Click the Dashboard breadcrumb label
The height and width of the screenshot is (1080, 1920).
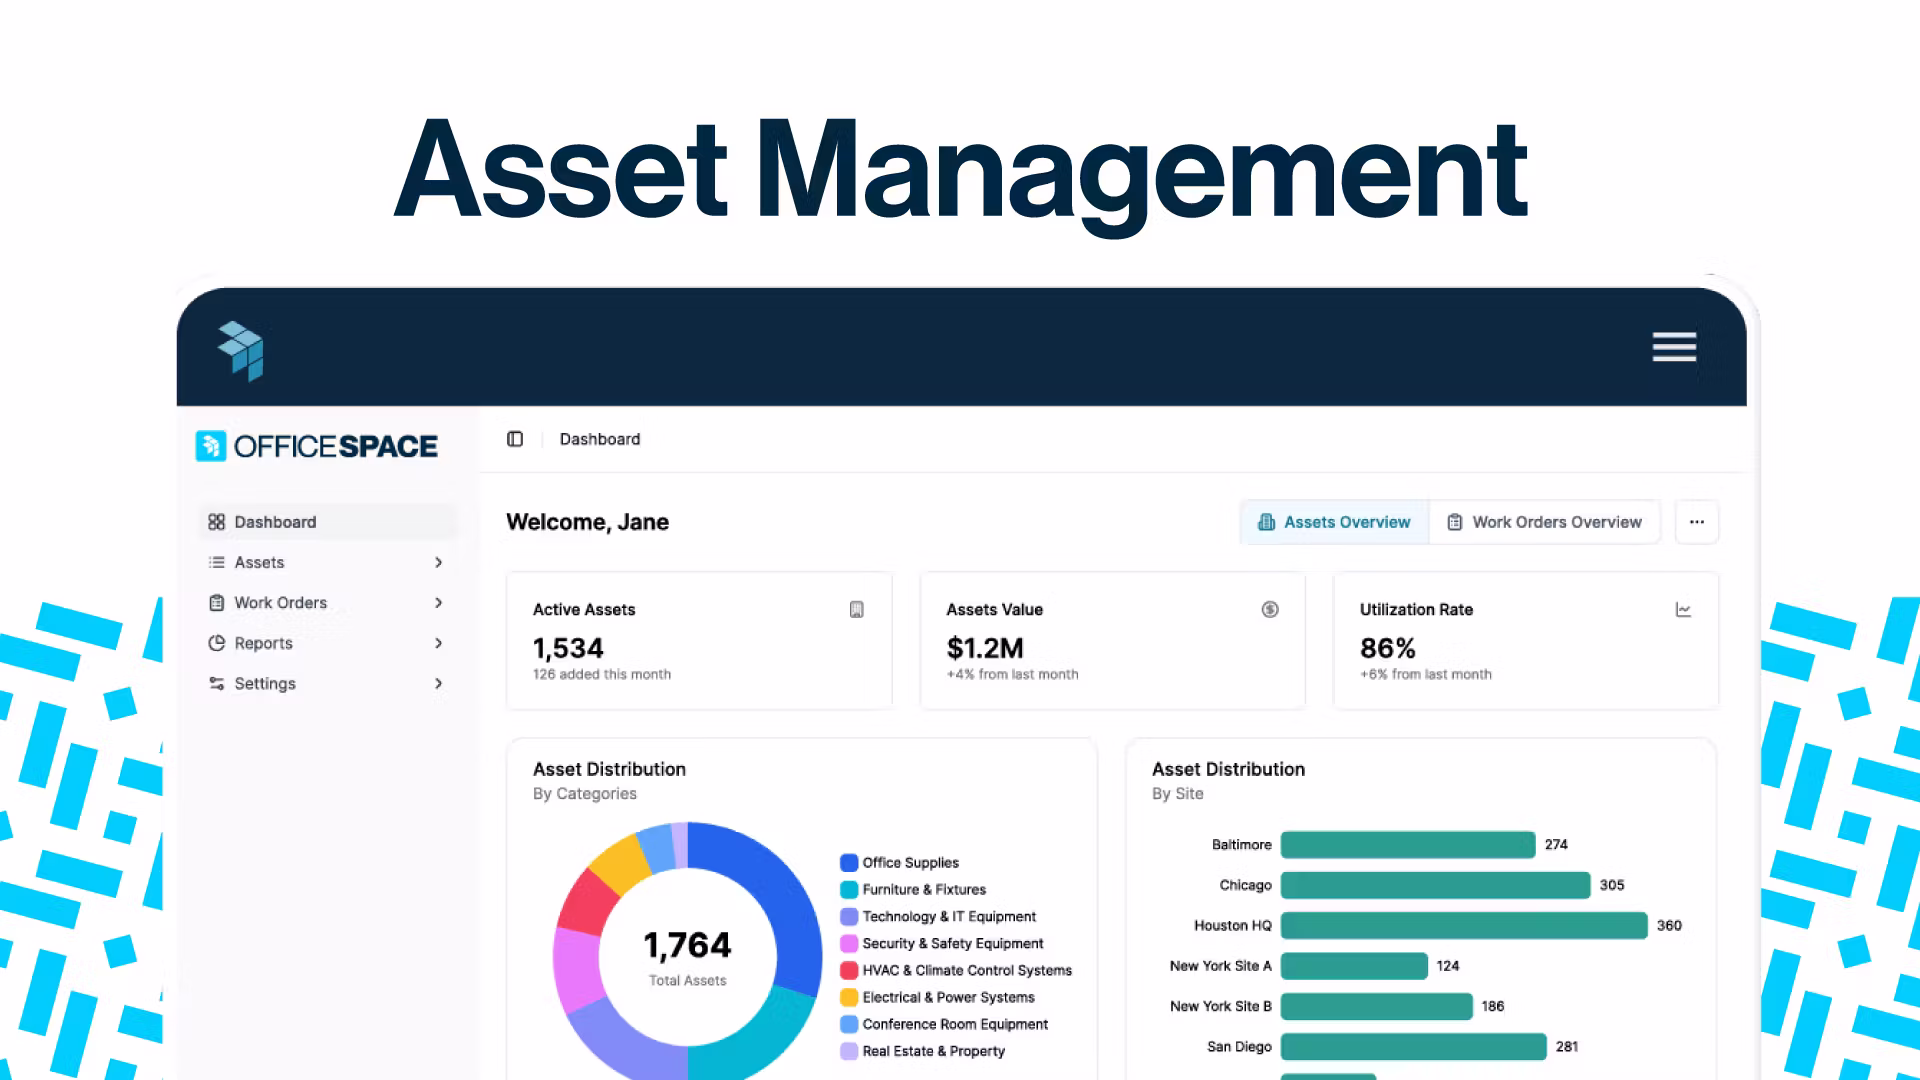pos(599,439)
